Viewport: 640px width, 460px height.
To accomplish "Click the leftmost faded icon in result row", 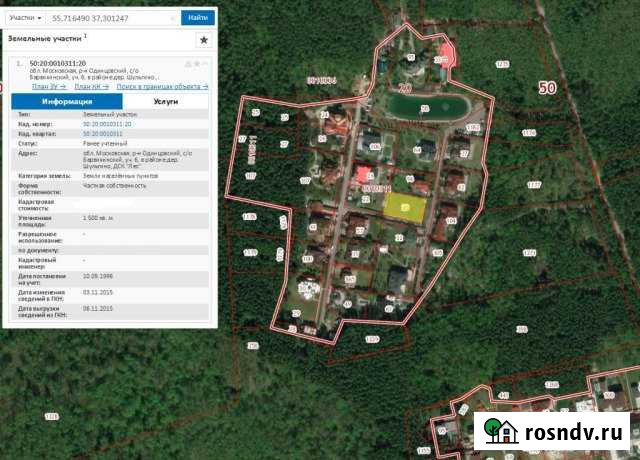I will click(188, 64).
